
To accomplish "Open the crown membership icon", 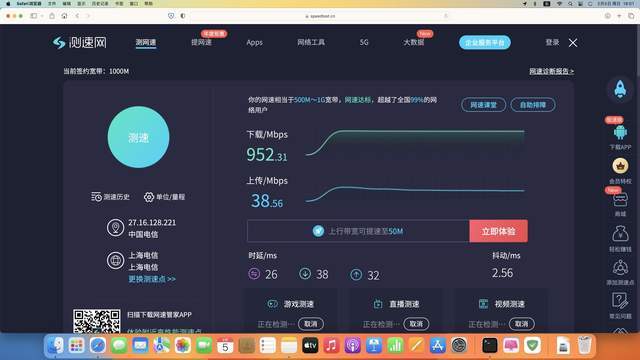I will [x=620, y=166].
